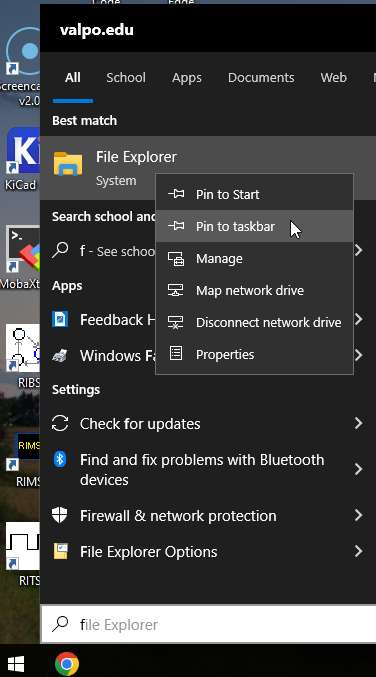
Task: Click the magnifier icon in the search box
Action: click(x=60, y=623)
